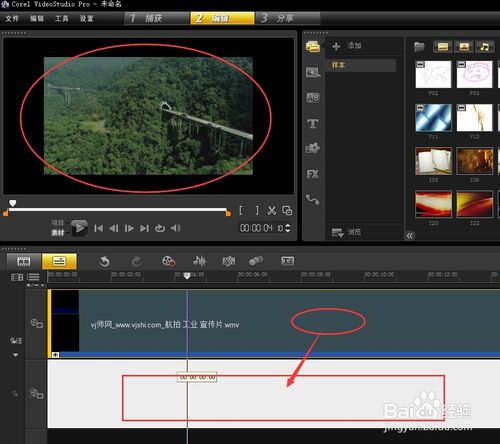Toggle the repeat playback button
The height and width of the screenshot is (444, 500).
[160, 228]
